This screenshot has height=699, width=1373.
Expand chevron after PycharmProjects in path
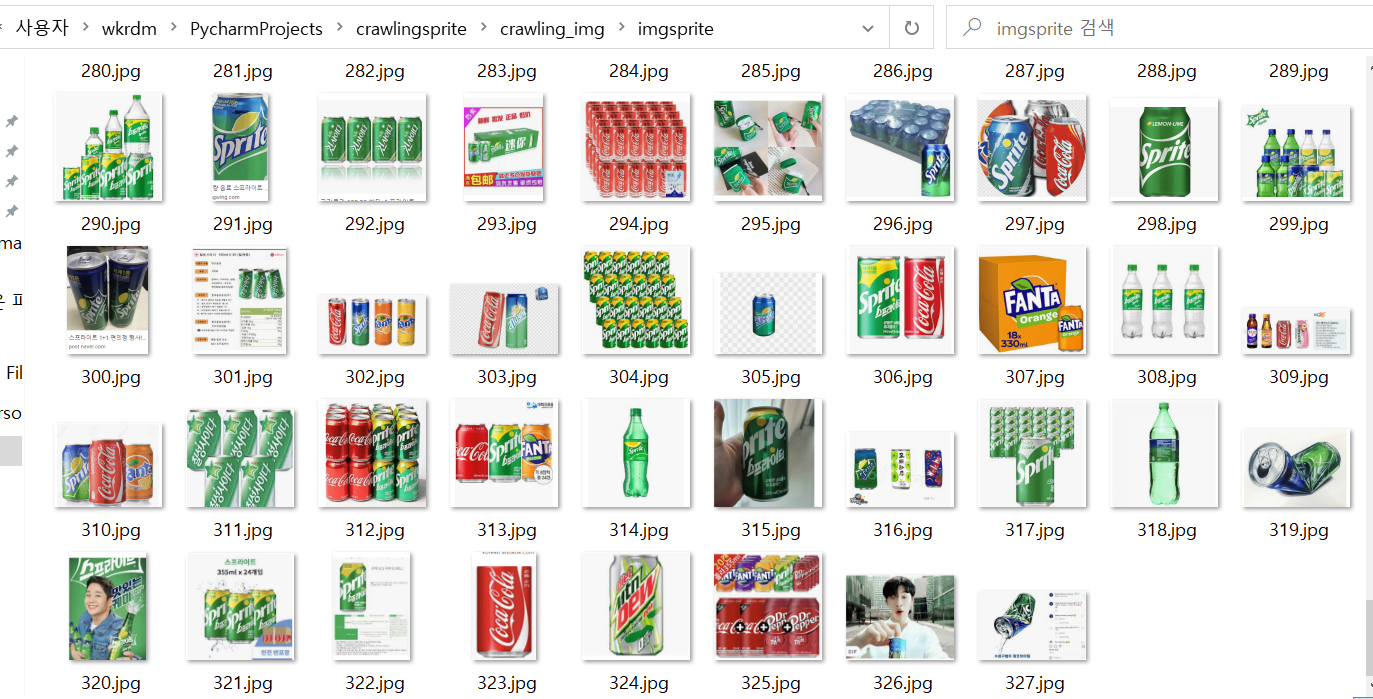[340, 28]
